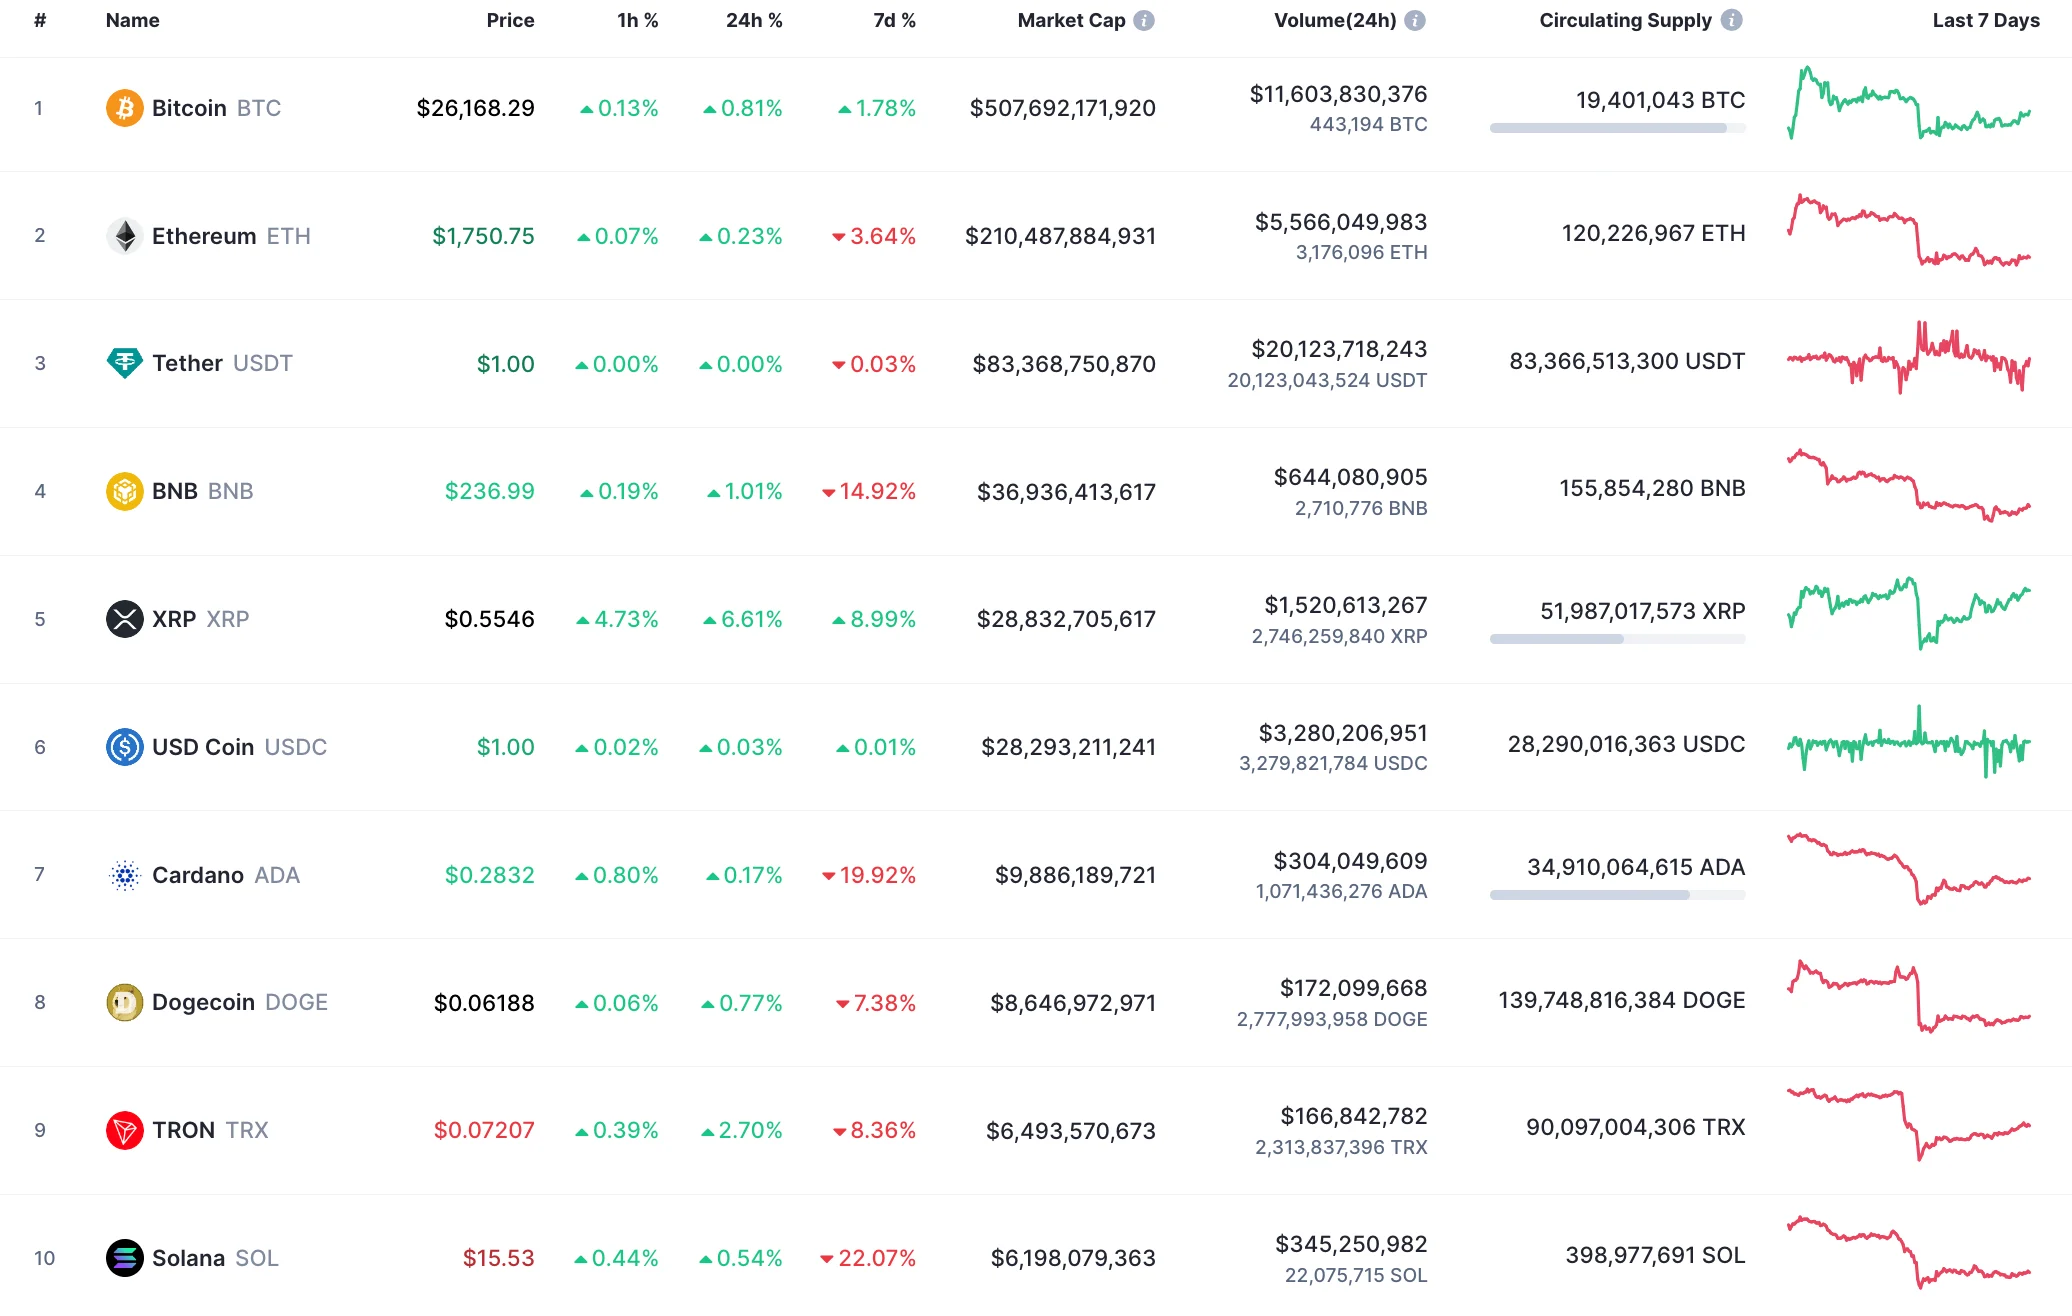The width and height of the screenshot is (2072, 1316).
Task: Click the TRON TRX logo
Action: [x=123, y=1130]
